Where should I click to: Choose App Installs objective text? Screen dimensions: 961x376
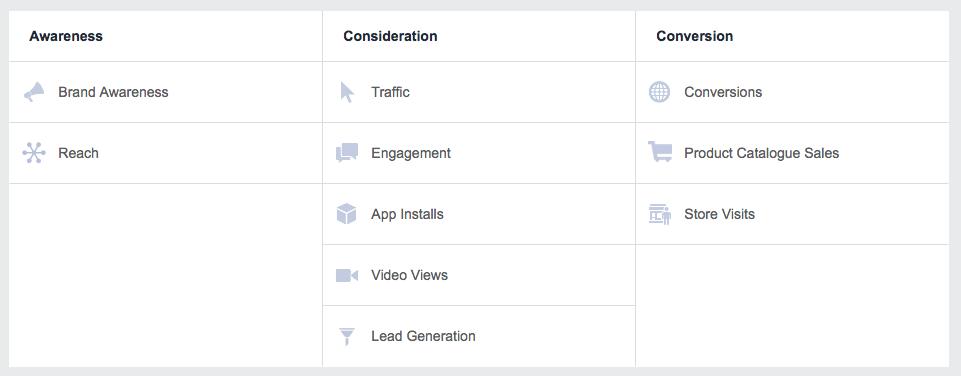(408, 214)
